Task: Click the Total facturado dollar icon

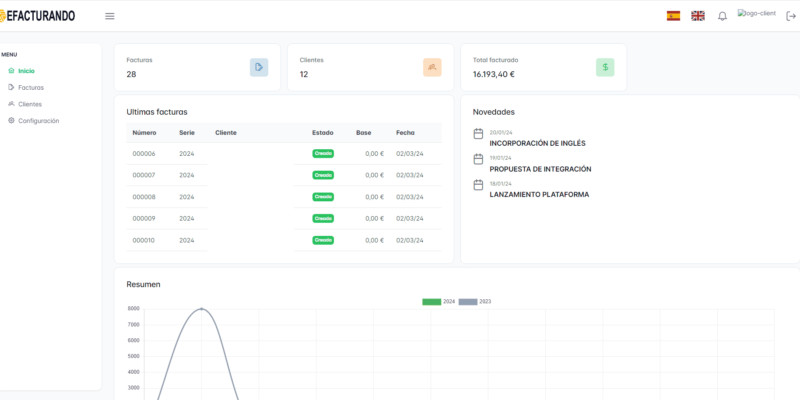Action: pos(605,67)
